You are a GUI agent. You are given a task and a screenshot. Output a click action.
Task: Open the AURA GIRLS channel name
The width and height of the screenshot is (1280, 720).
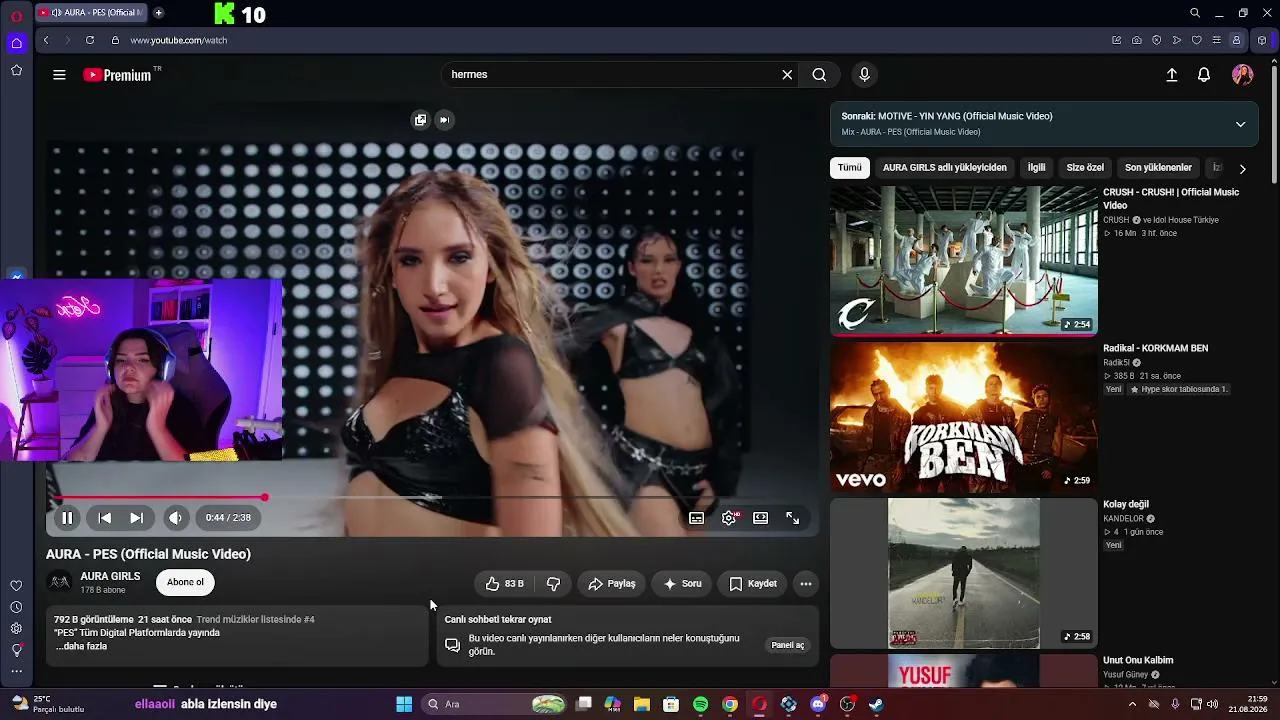pos(110,577)
